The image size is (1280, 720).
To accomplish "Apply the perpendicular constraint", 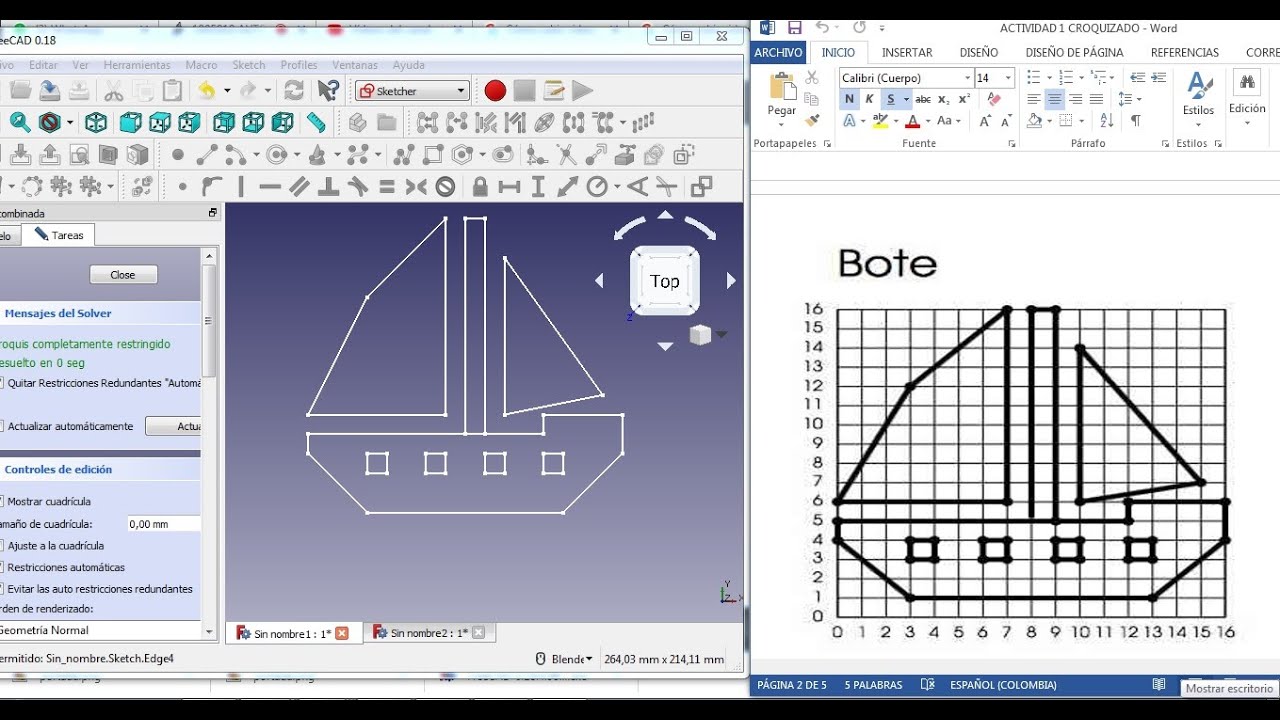I will (x=328, y=186).
